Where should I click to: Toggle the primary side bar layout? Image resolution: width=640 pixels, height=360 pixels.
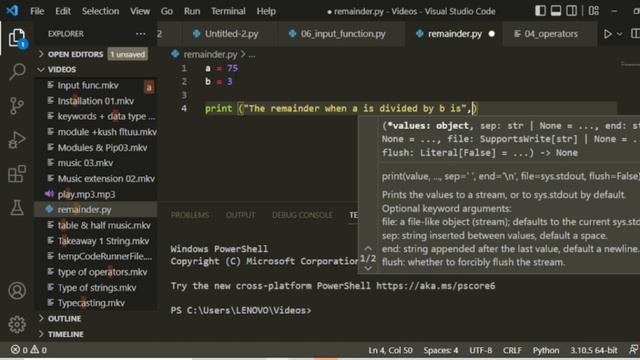[x=540, y=11]
